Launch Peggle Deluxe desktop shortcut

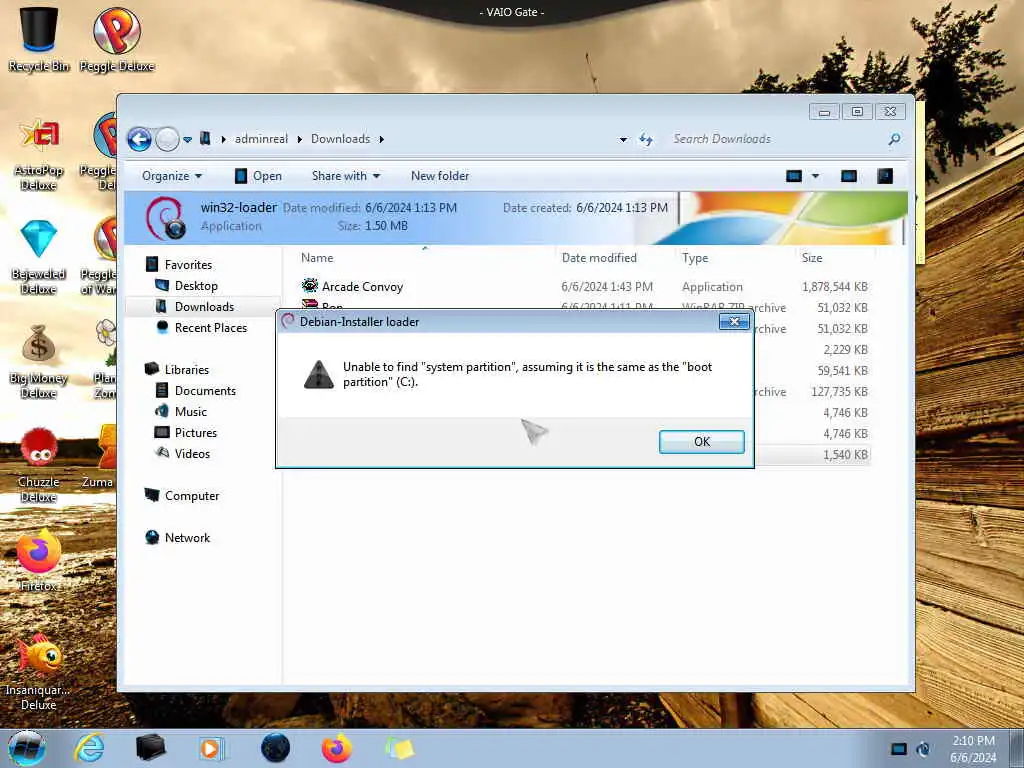click(117, 38)
